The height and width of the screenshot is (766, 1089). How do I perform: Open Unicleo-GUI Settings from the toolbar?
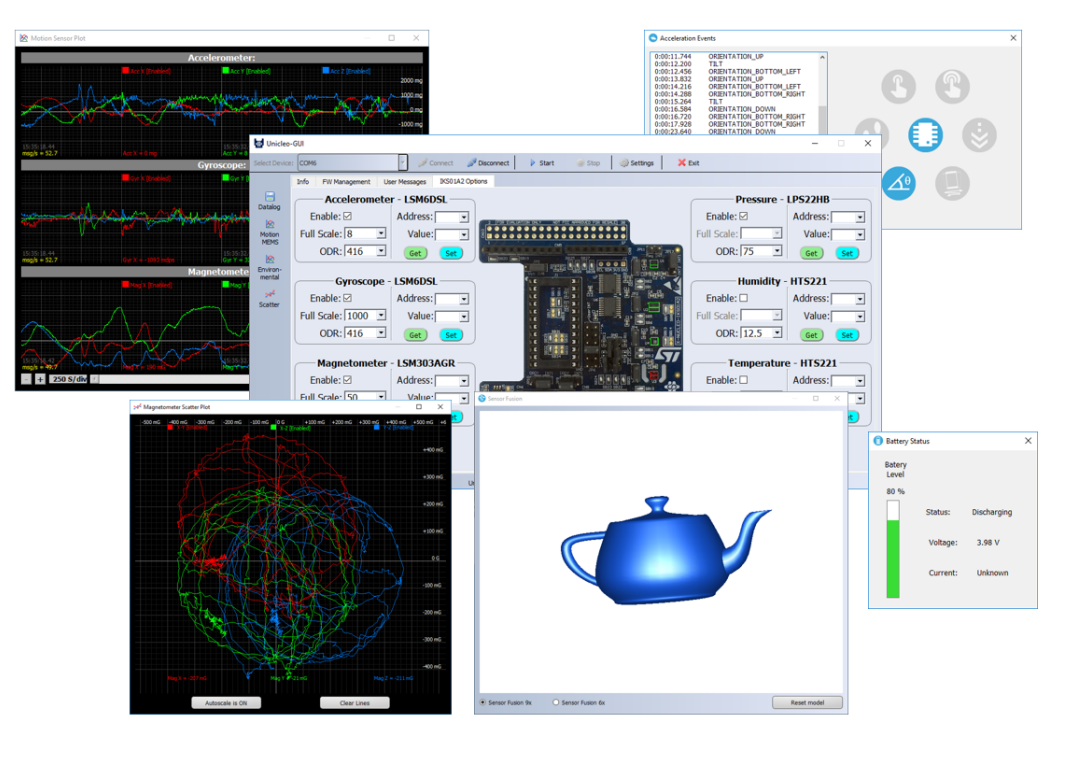coord(639,163)
